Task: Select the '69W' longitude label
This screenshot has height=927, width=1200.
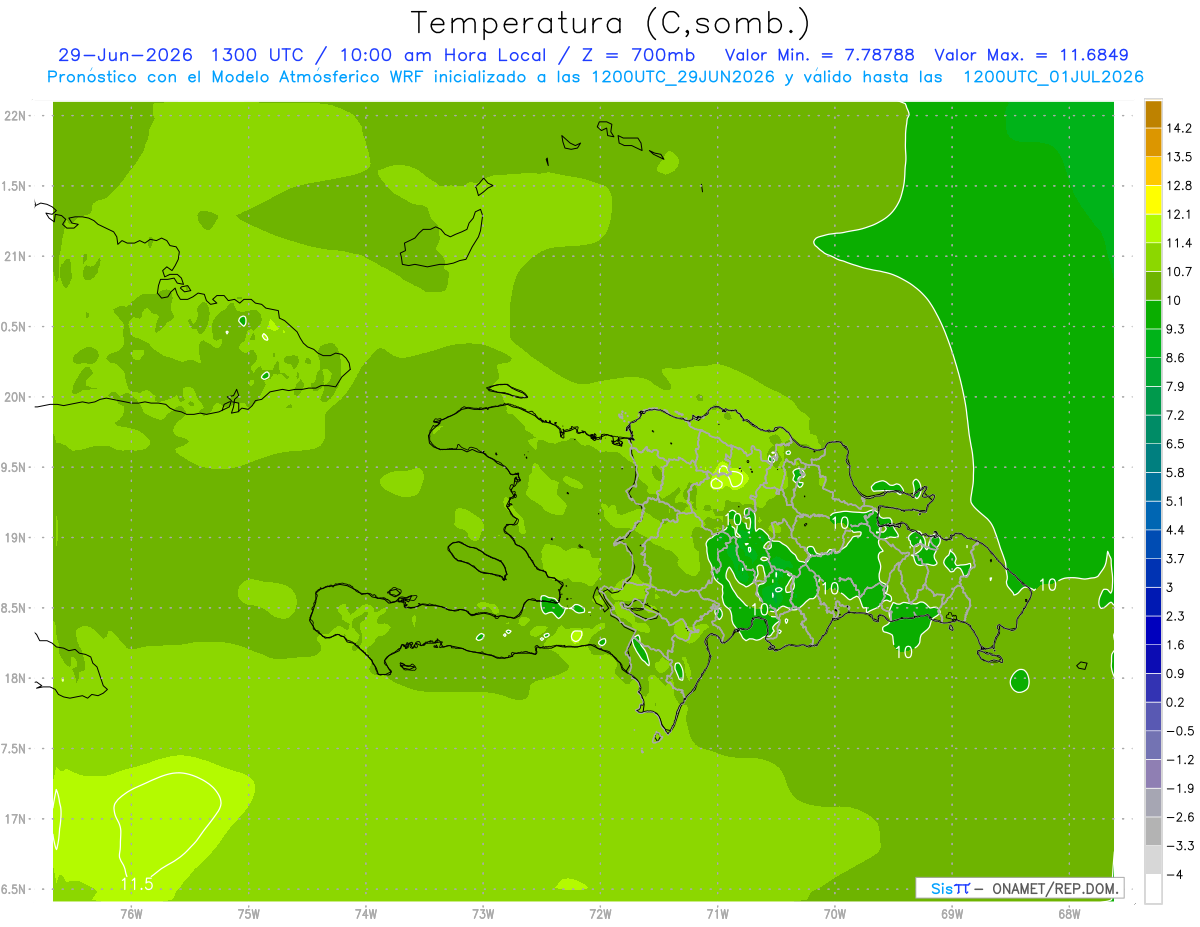Action: [x=952, y=914]
